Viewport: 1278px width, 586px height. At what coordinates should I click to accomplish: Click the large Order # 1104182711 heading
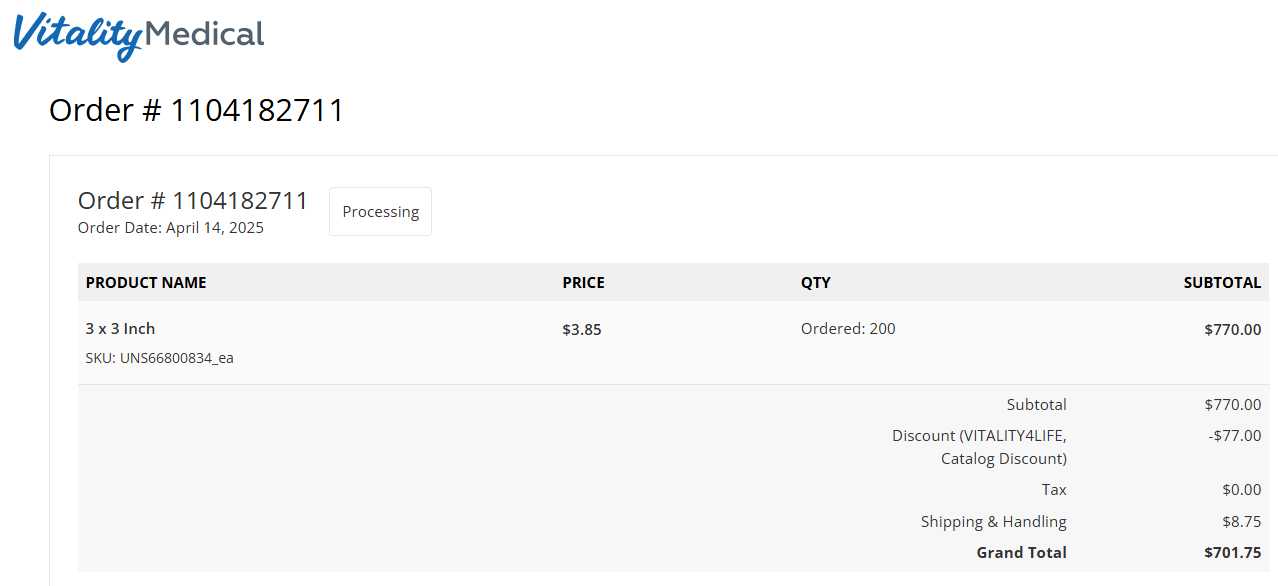tap(197, 110)
